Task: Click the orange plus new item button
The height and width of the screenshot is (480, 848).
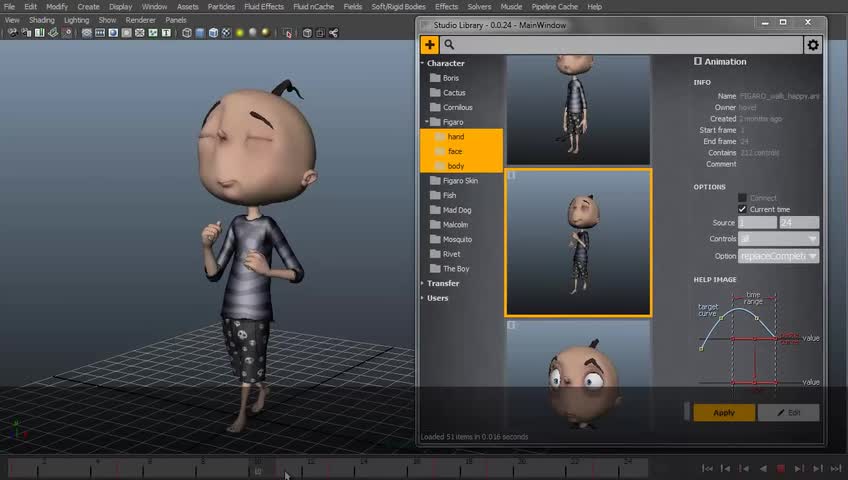Action: click(429, 45)
